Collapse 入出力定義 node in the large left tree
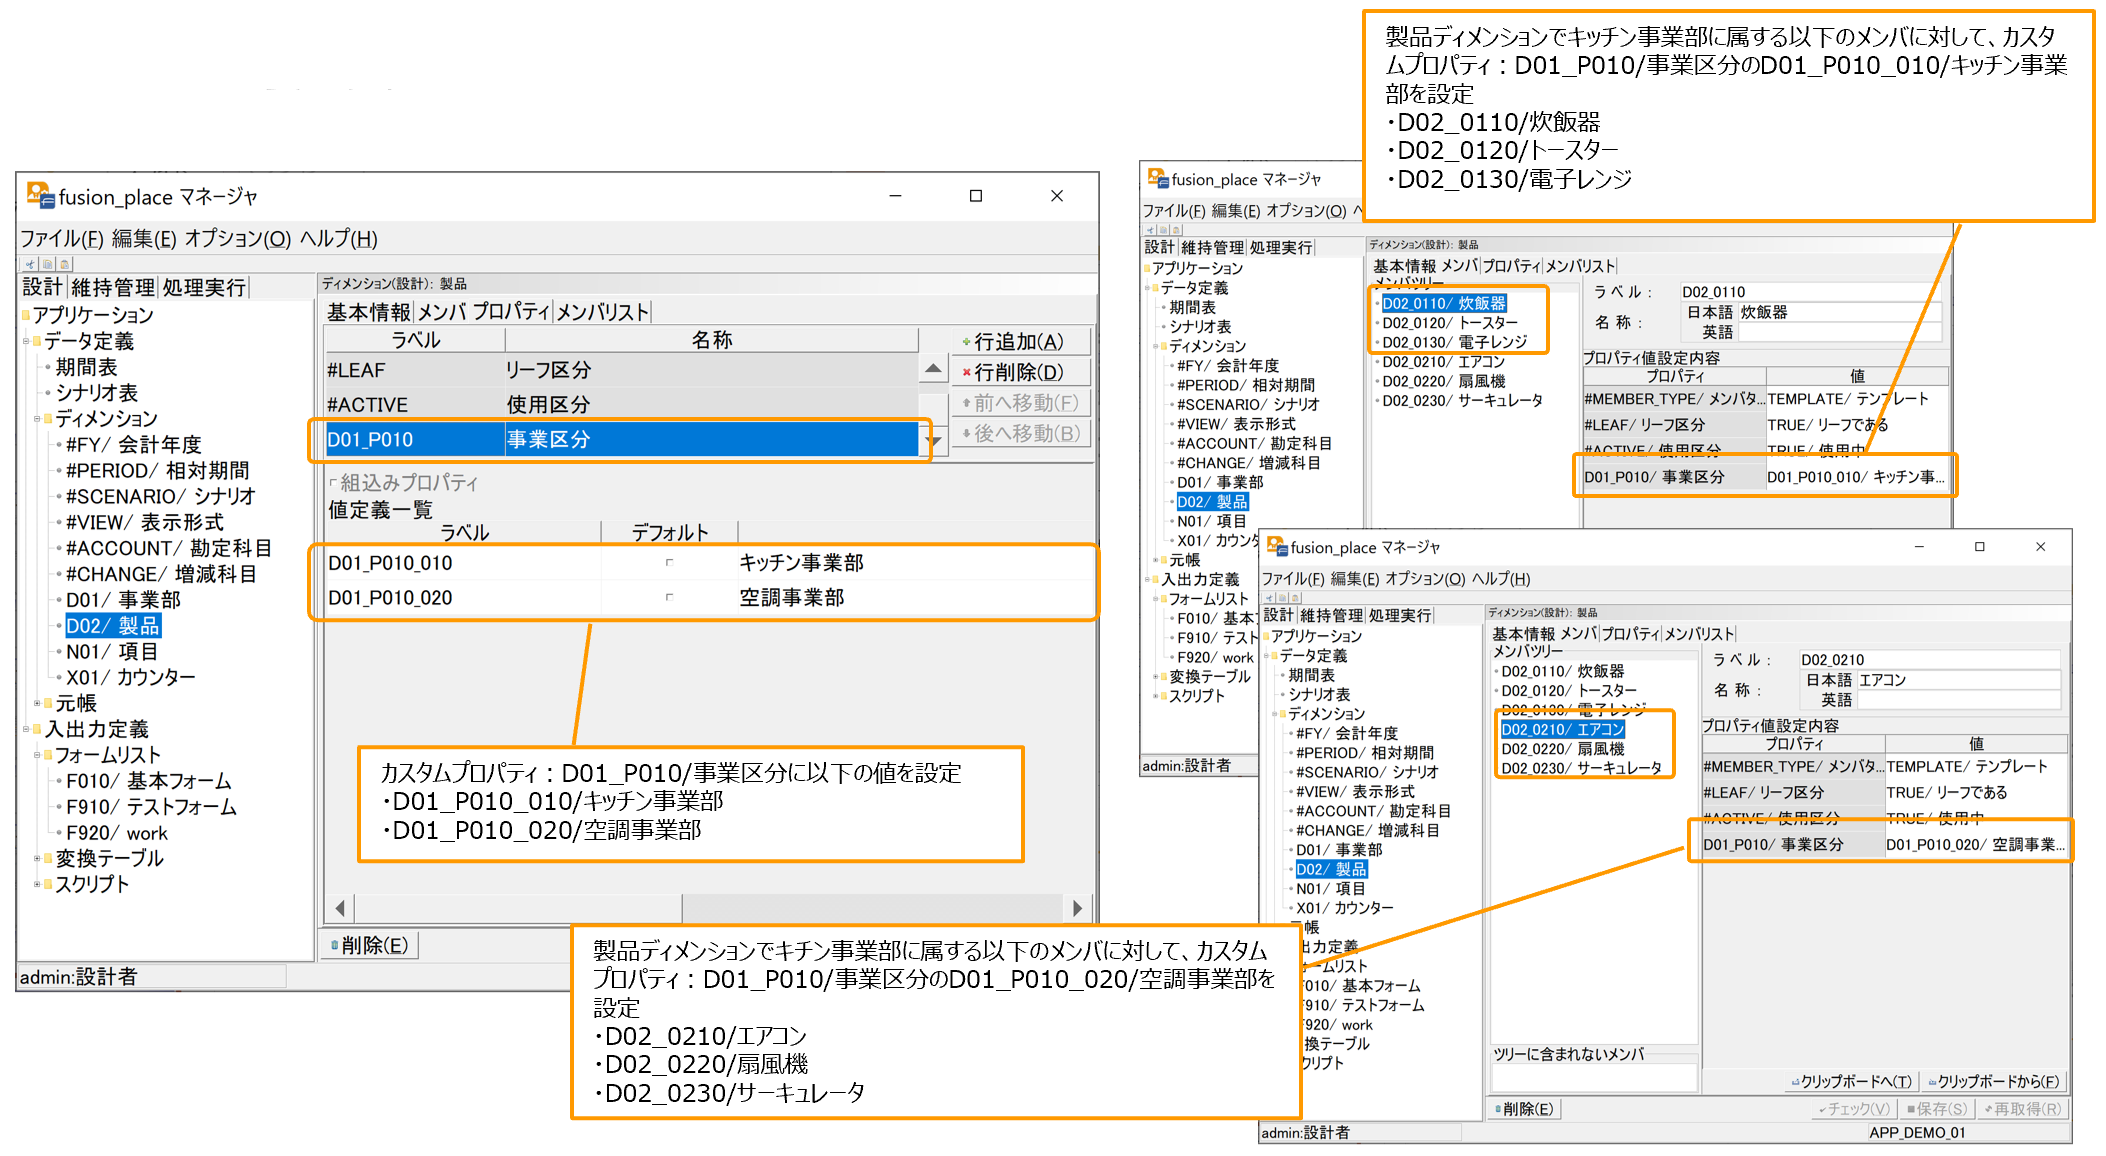The height and width of the screenshot is (1156, 2106). 26,729
